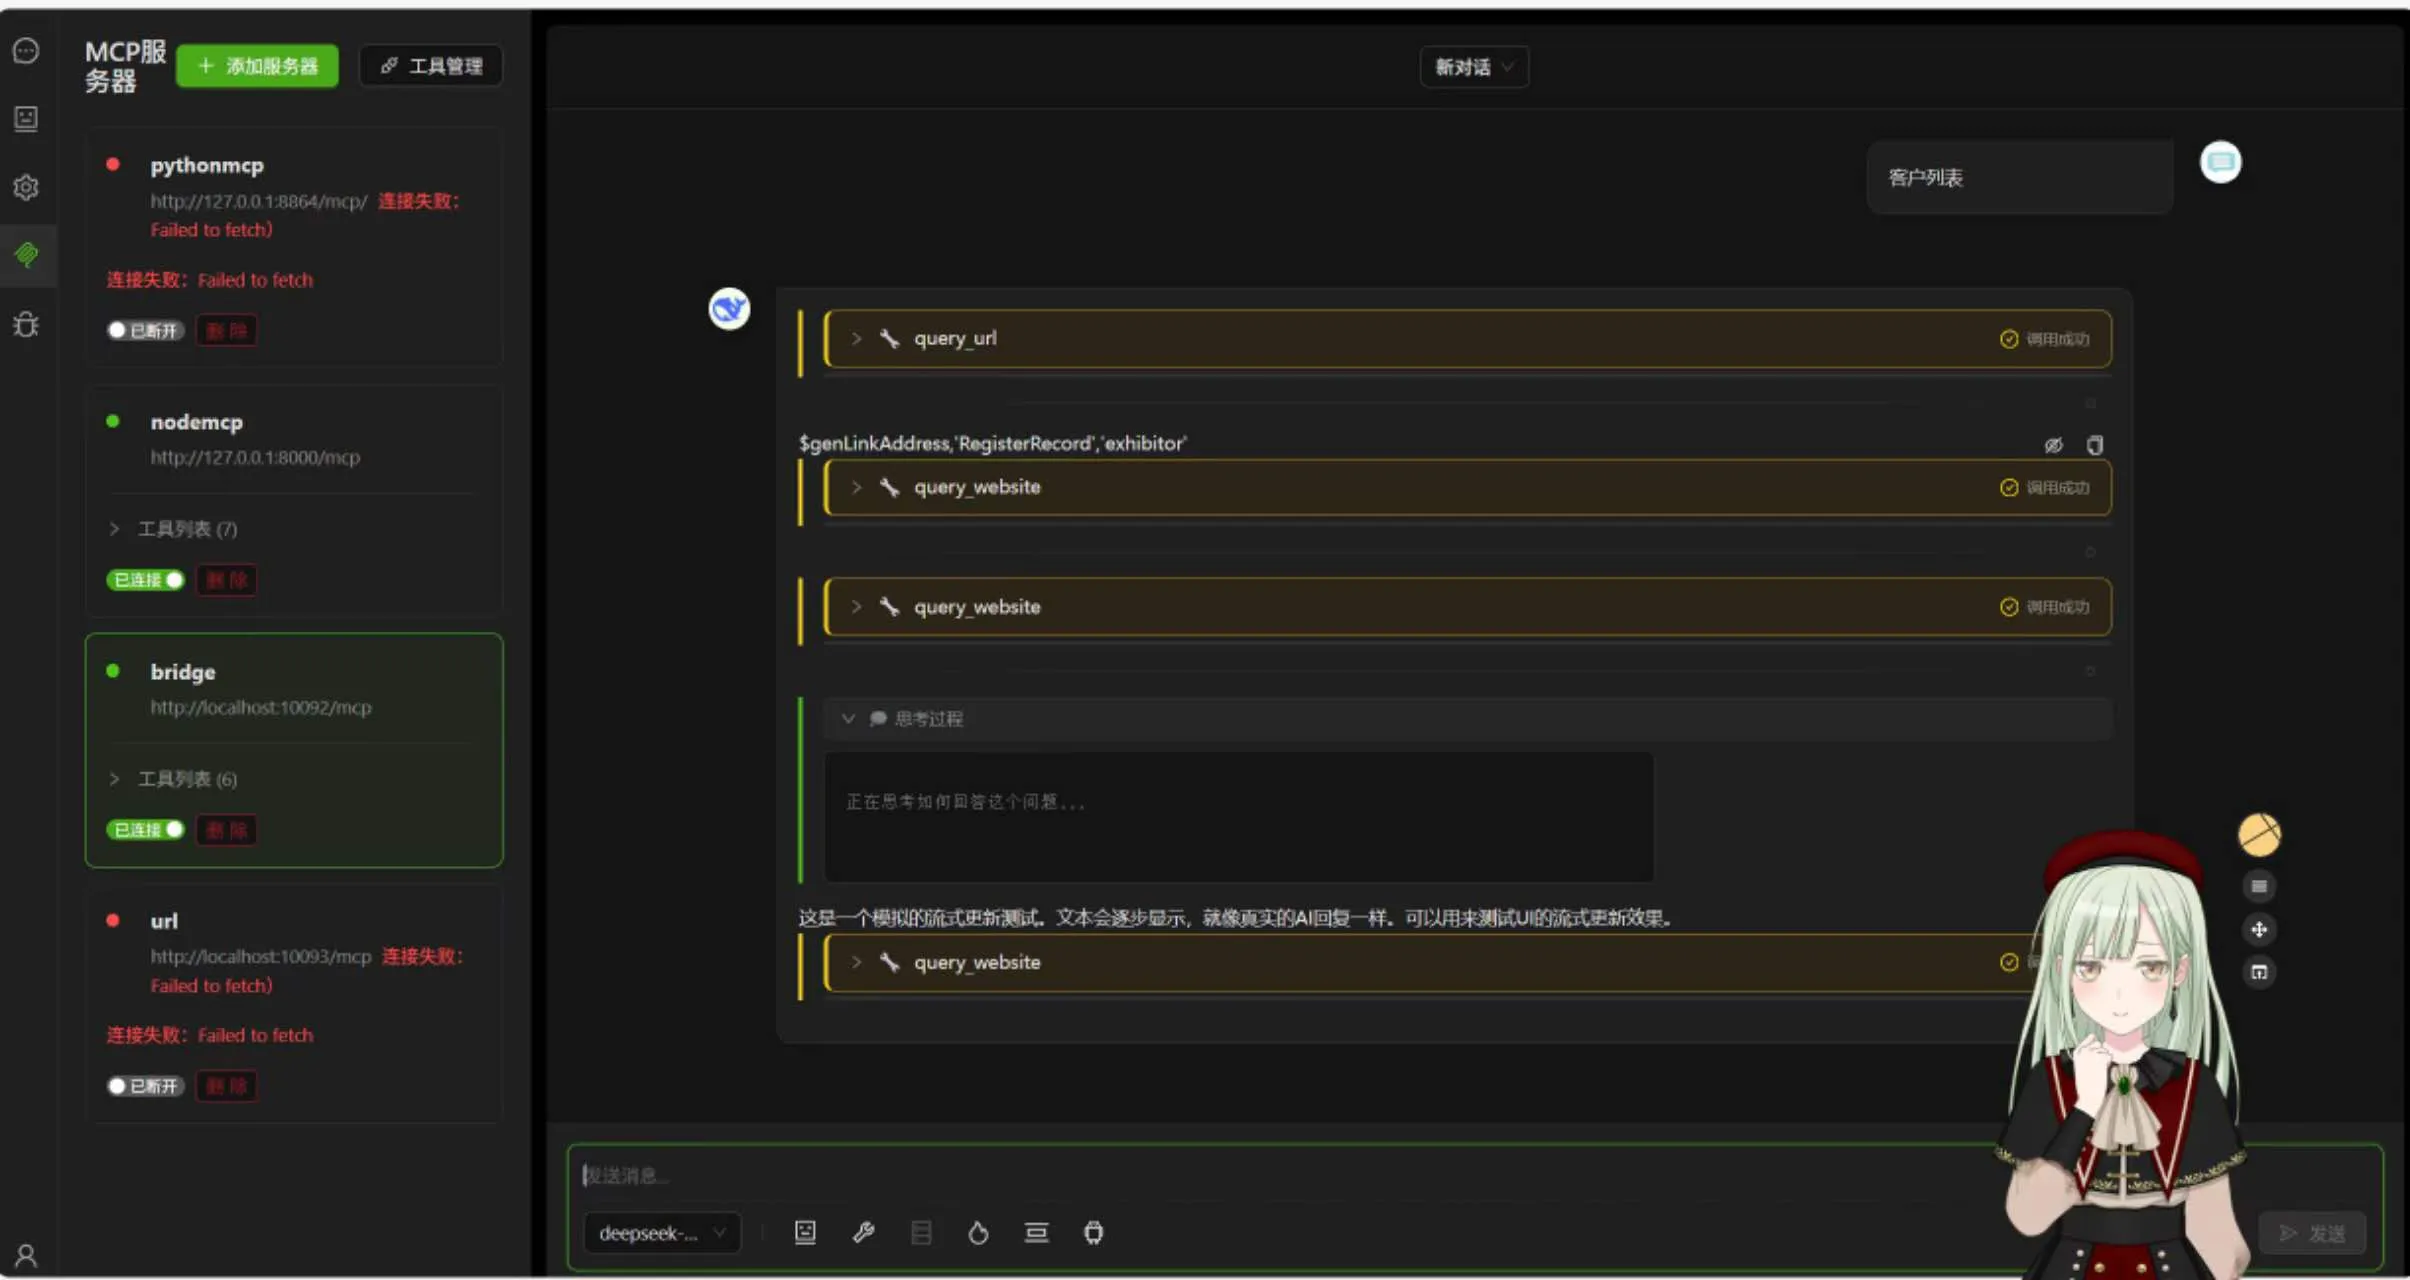
Task: Delete the pythonmcp server
Action: (x=227, y=331)
